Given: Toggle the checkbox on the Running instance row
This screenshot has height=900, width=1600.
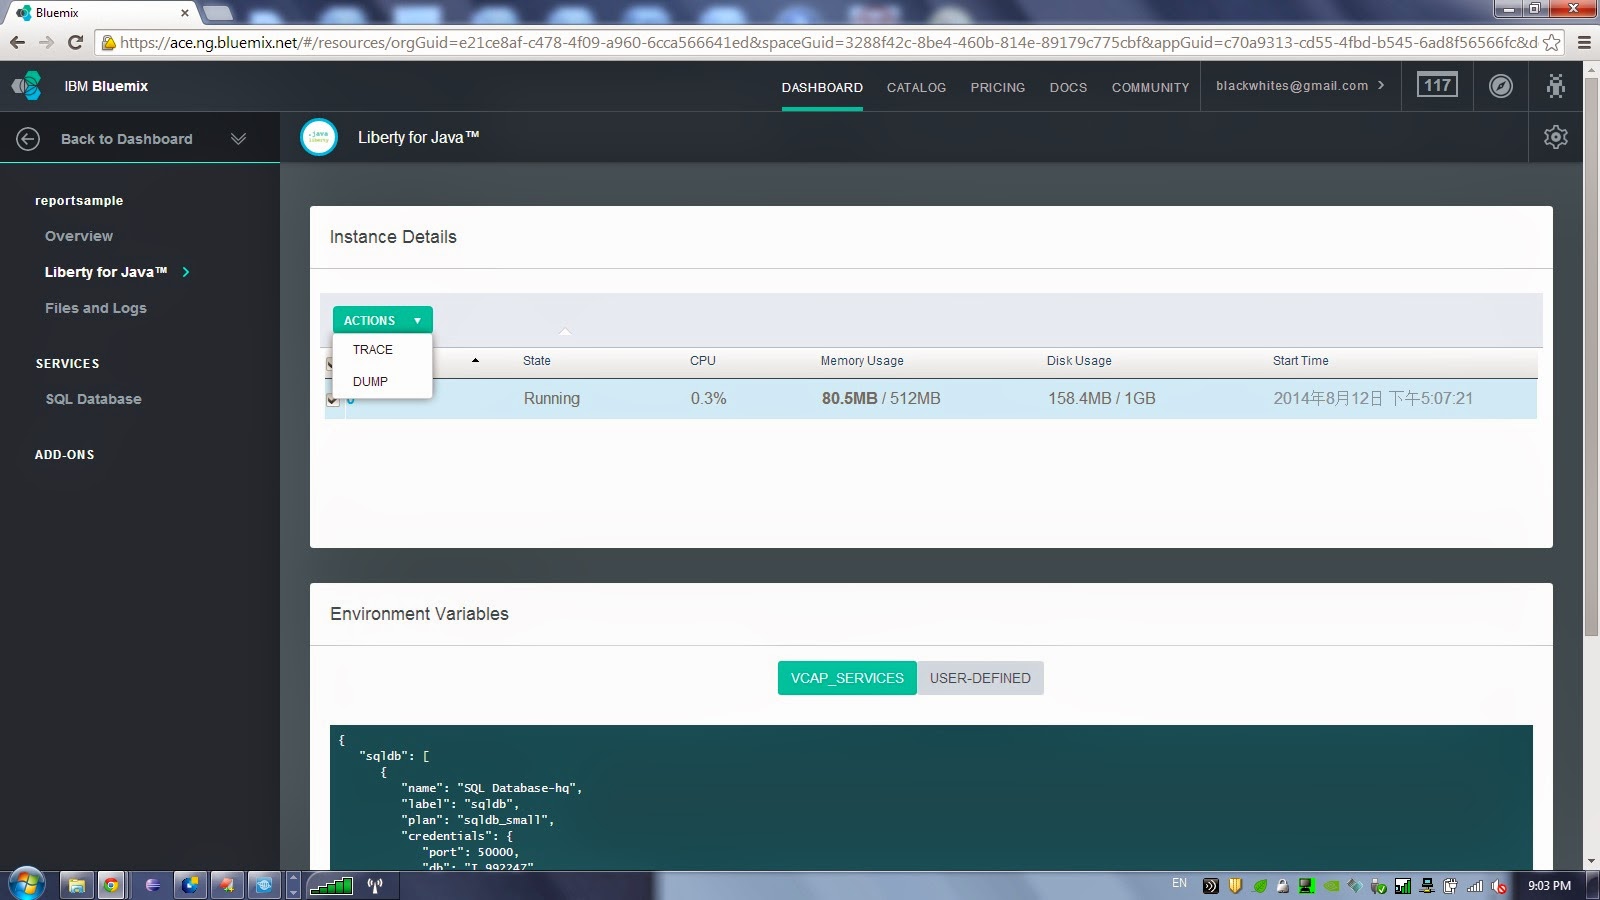Looking at the screenshot, I should coord(333,399).
